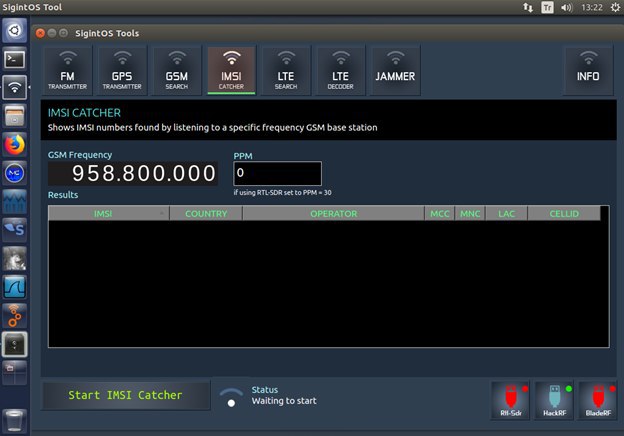Viewport: 624px width, 436px height.
Task: Open the INFO tab
Action: (588, 70)
